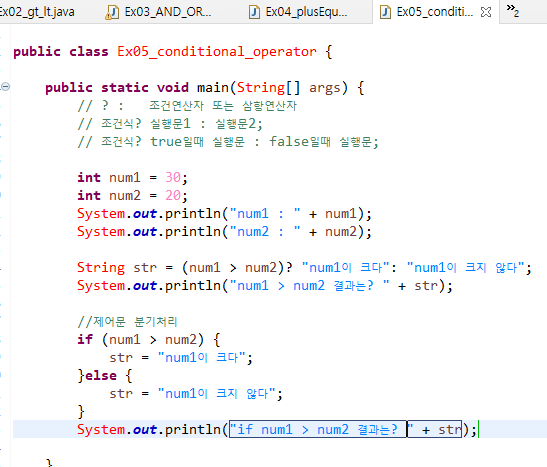Click the 'void' keyword in main signature
Image resolution: width=547 pixels, height=467 pixels.
point(173,87)
